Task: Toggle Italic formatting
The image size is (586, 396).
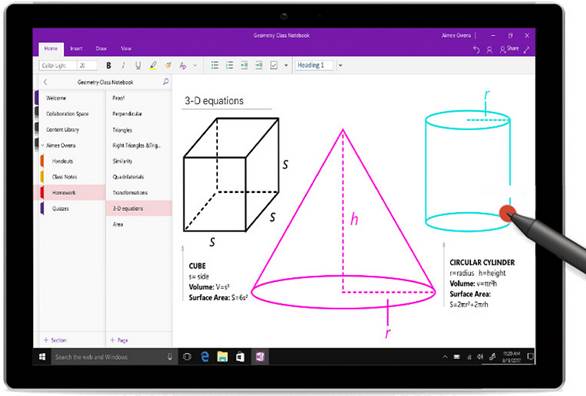Action: [x=123, y=66]
